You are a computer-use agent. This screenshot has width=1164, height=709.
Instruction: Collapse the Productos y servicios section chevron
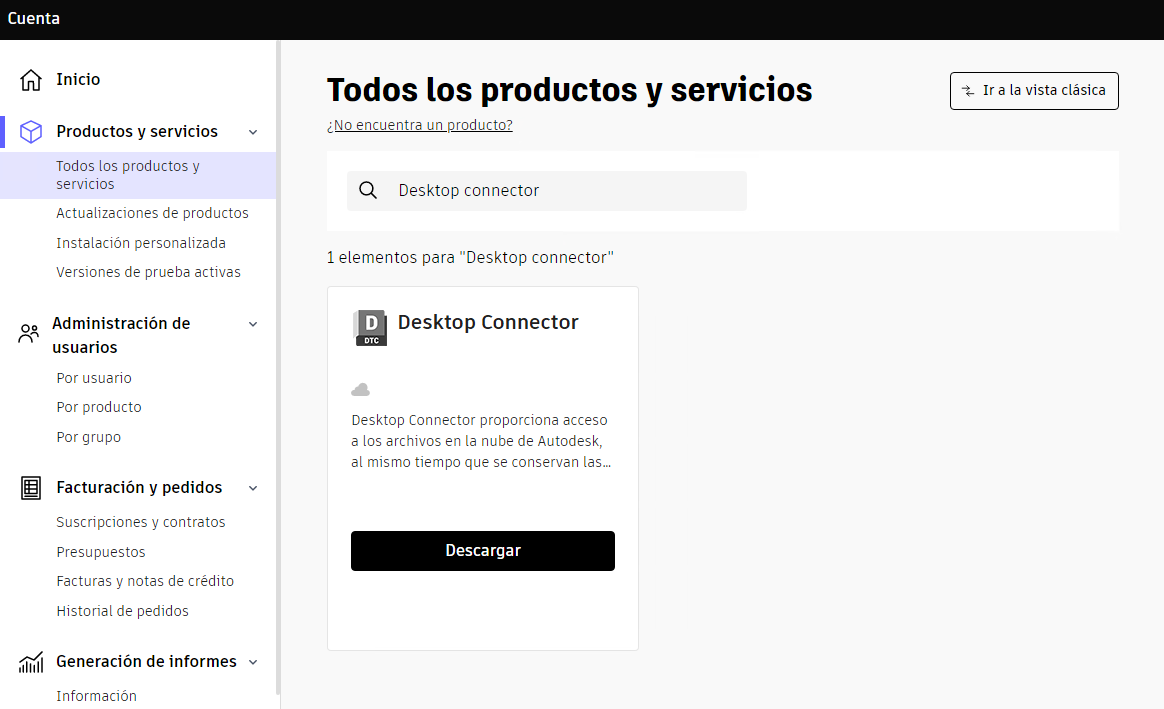click(x=253, y=132)
